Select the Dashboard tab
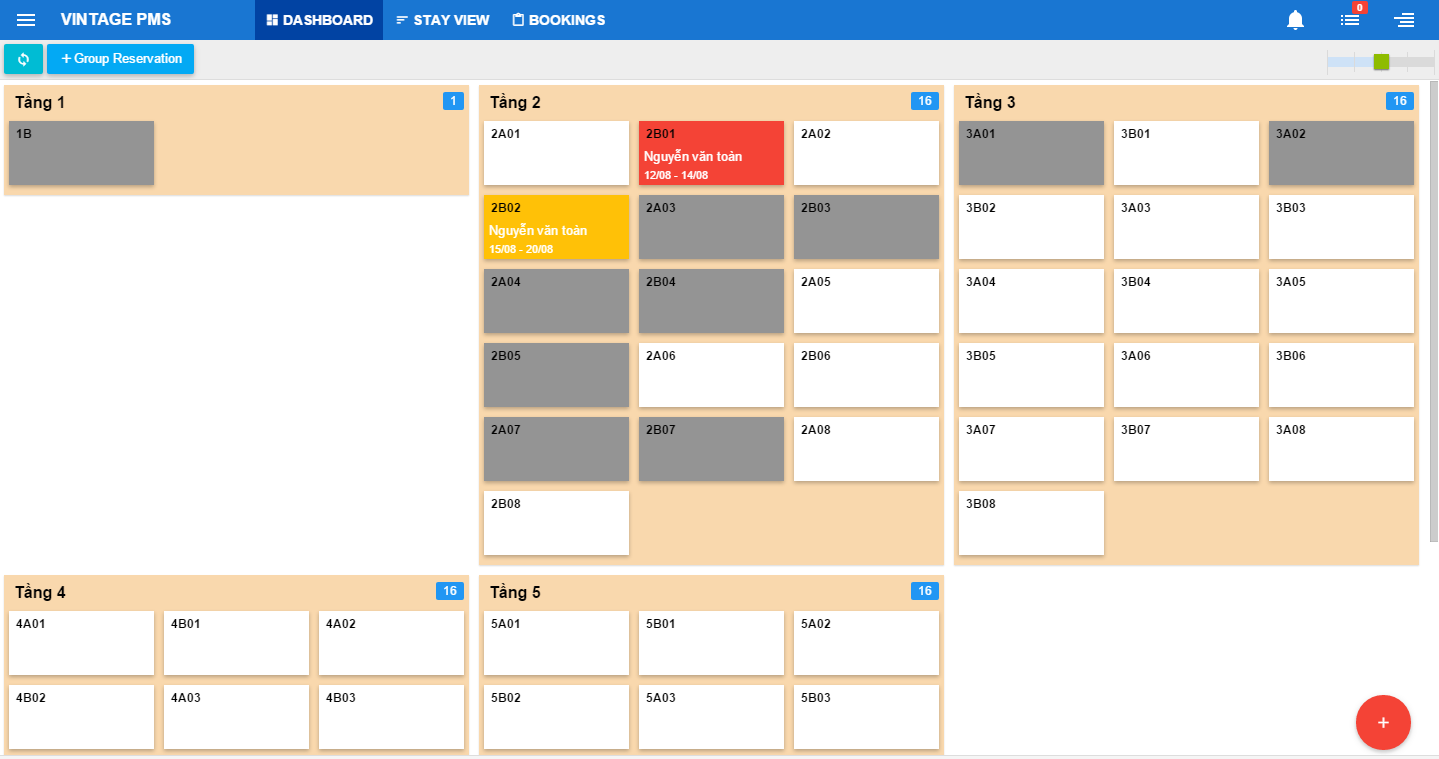The height and width of the screenshot is (759, 1439). pos(319,20)
